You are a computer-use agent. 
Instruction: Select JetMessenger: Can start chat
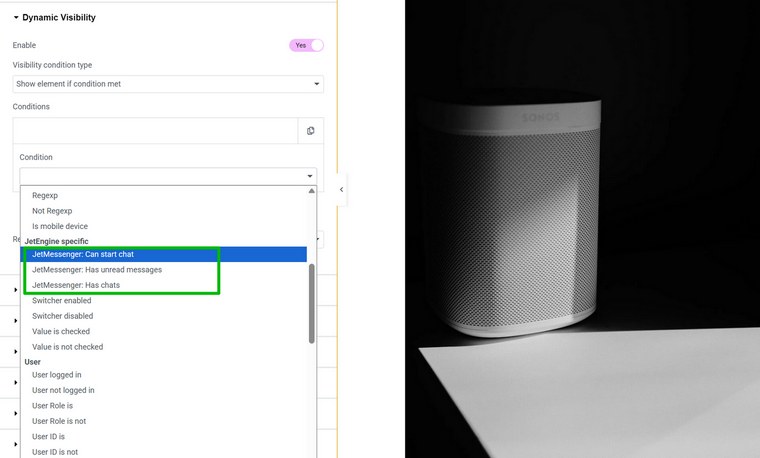click(x=164, y=254)
